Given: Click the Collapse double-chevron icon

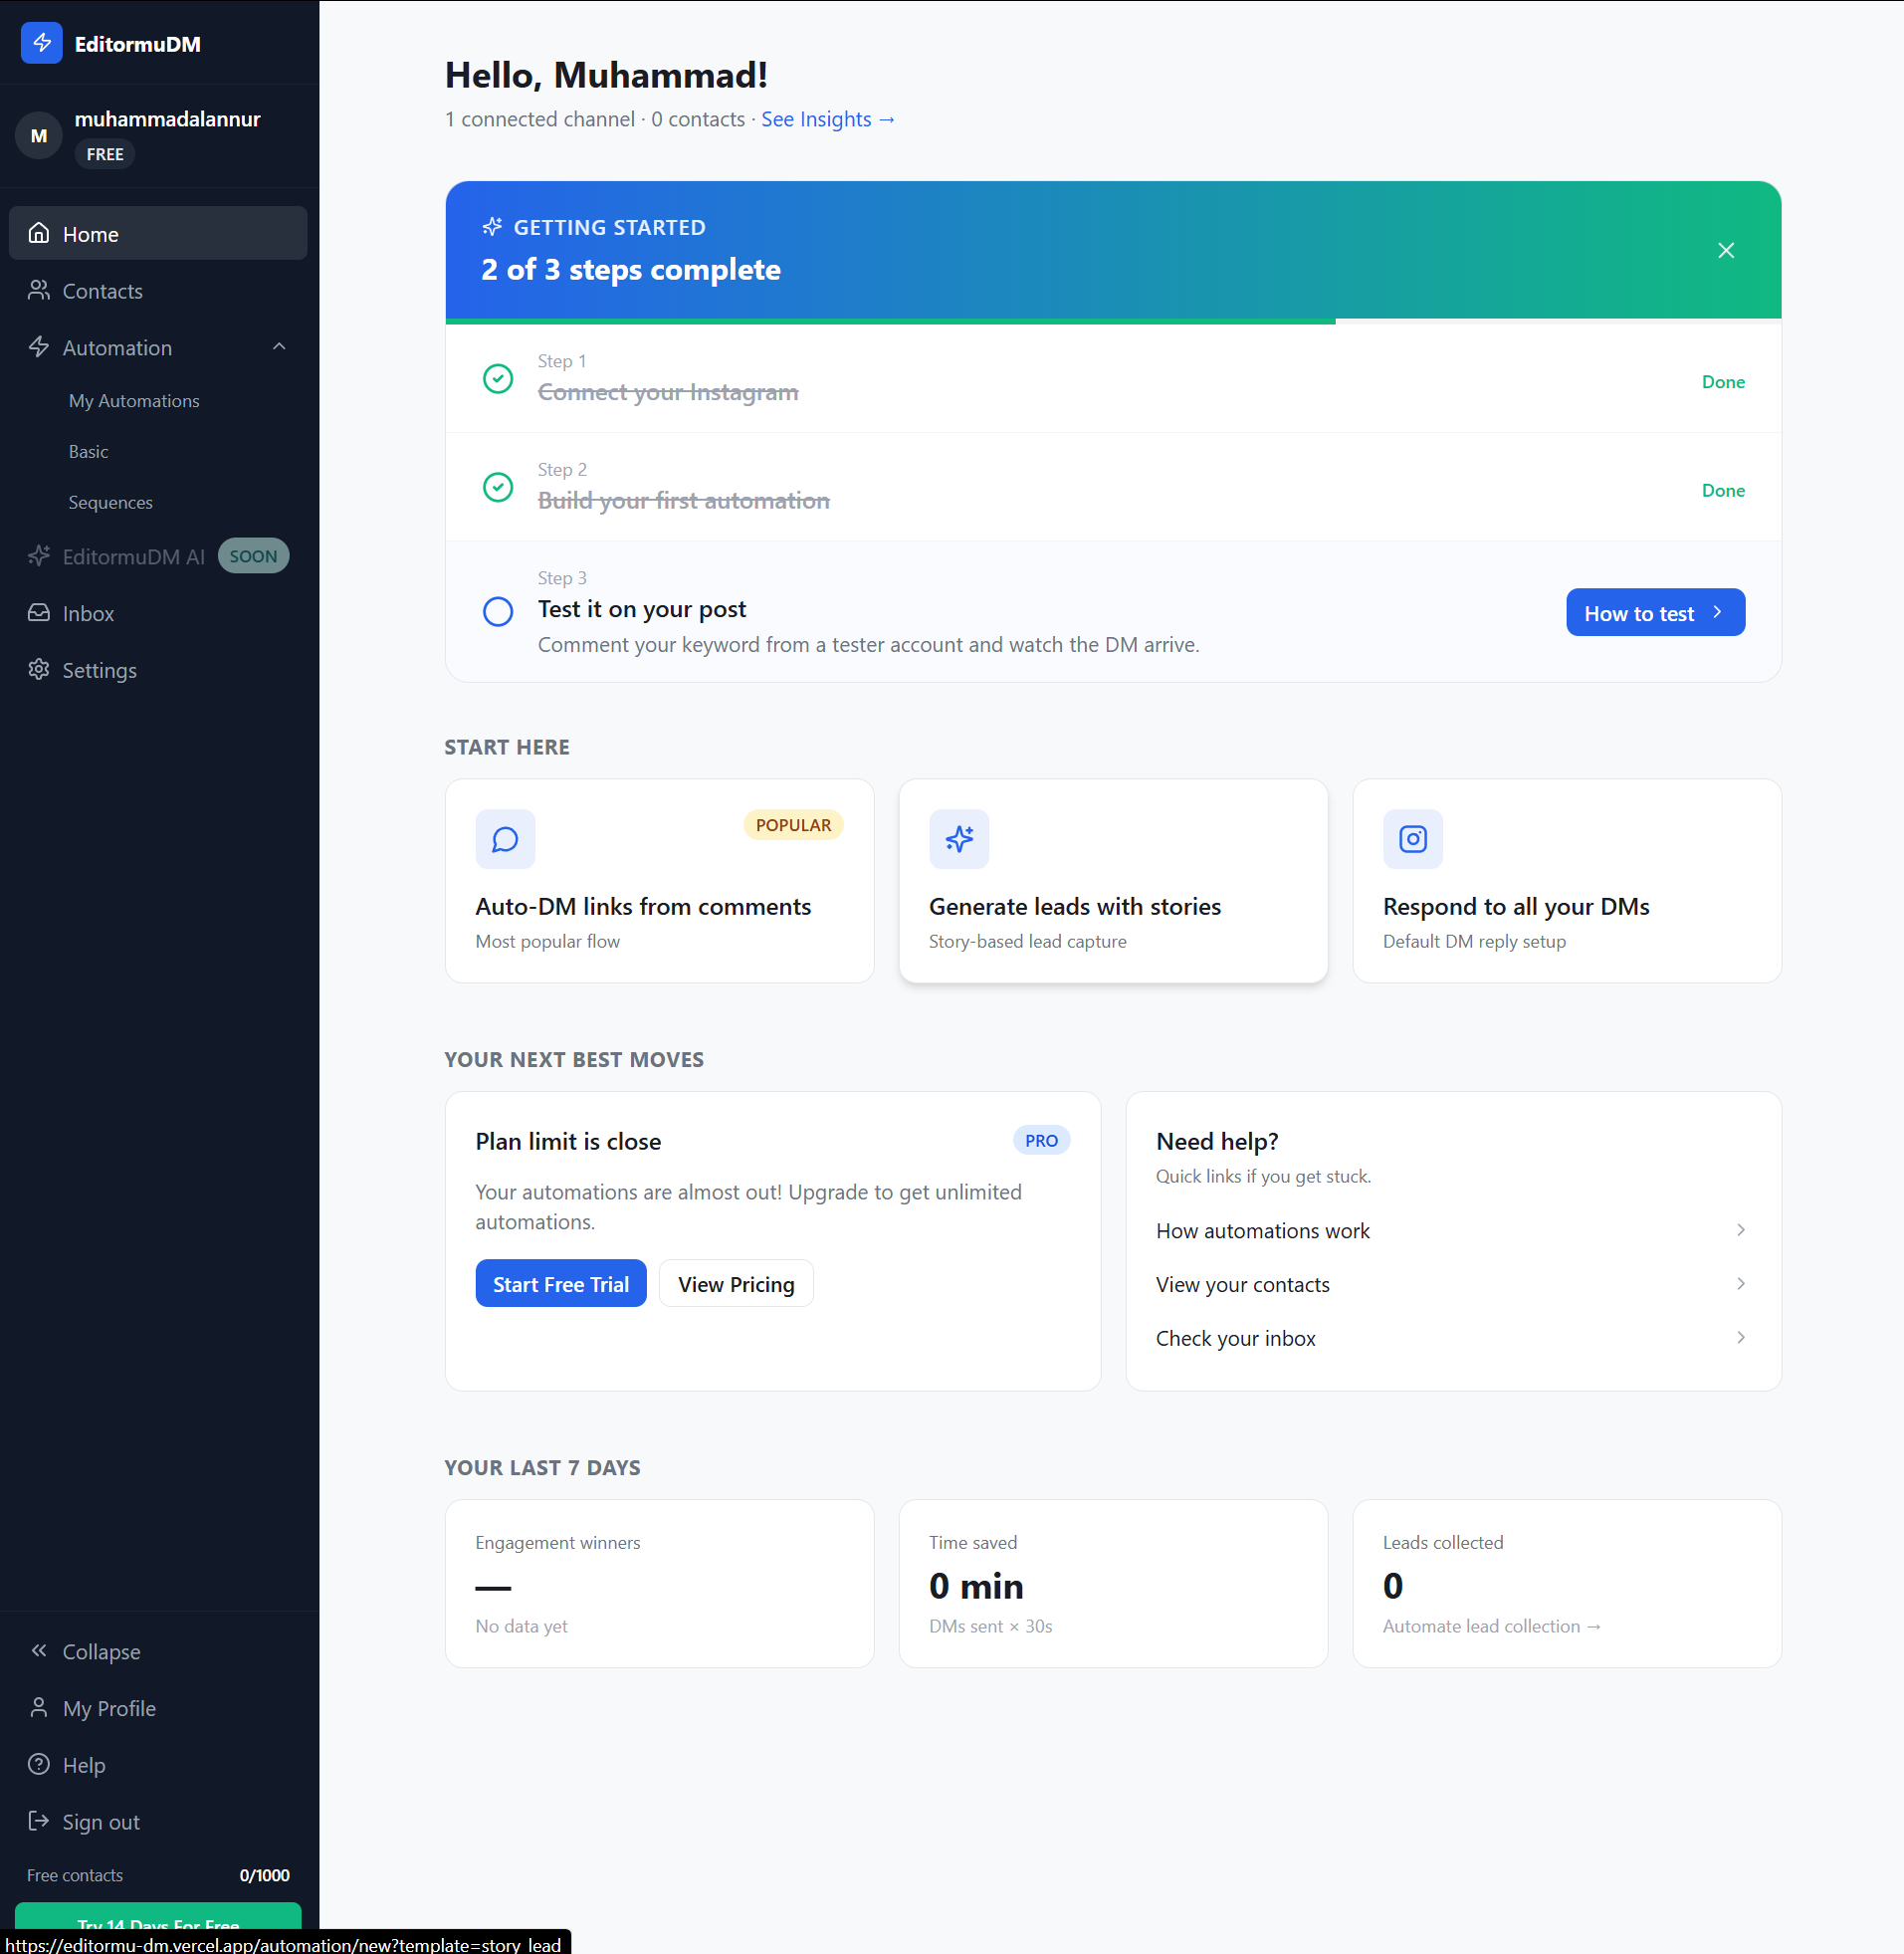Looking at the screenshot, I should click(39, 1651).
